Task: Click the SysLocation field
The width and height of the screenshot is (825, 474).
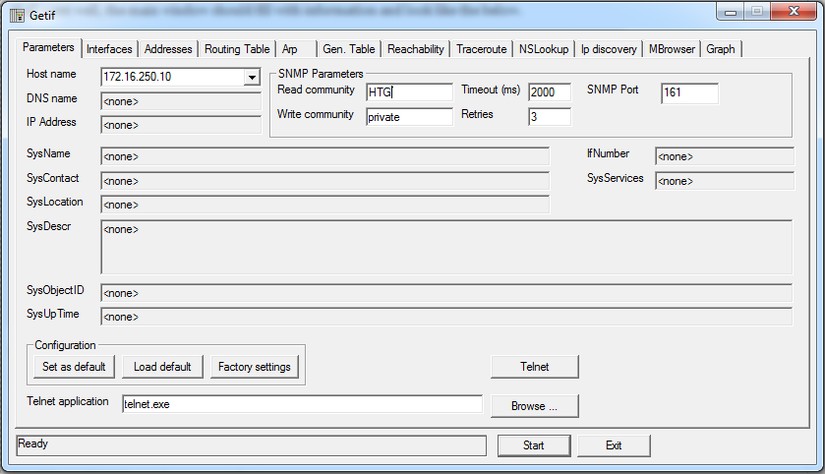Action: [x=325, y=205]
